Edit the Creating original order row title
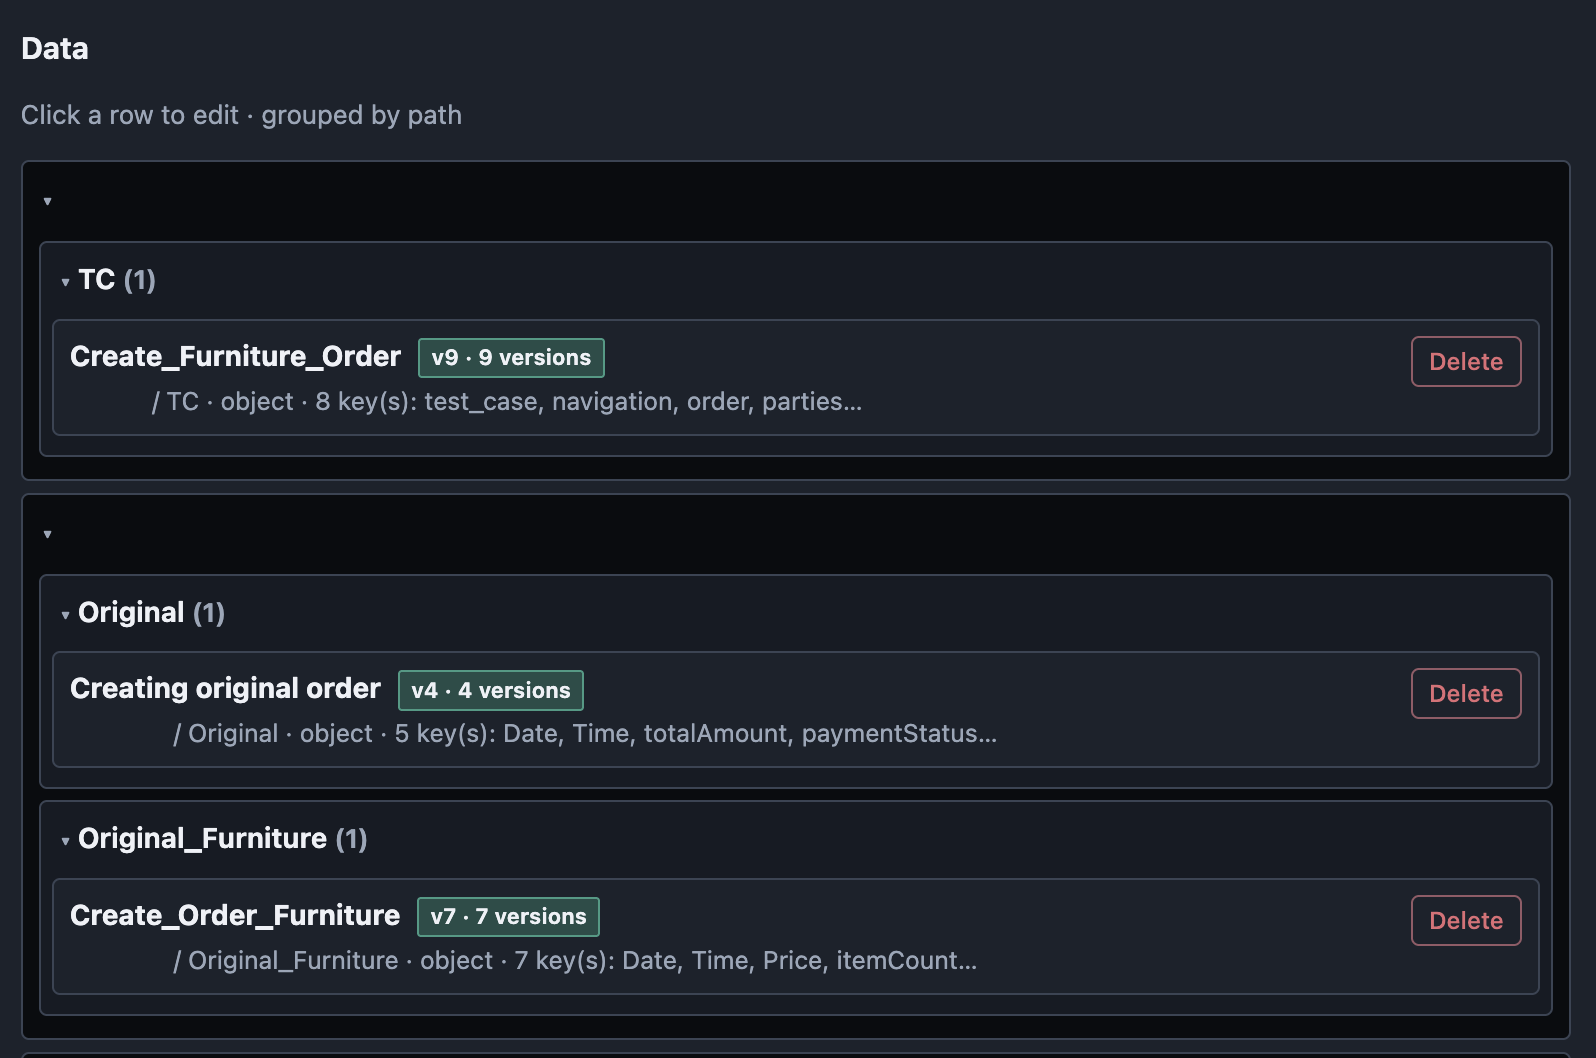 [x=225, y=689]
